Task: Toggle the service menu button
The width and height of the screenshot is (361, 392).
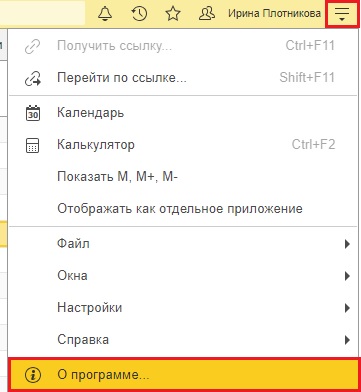Action: [x=342, y=14]
